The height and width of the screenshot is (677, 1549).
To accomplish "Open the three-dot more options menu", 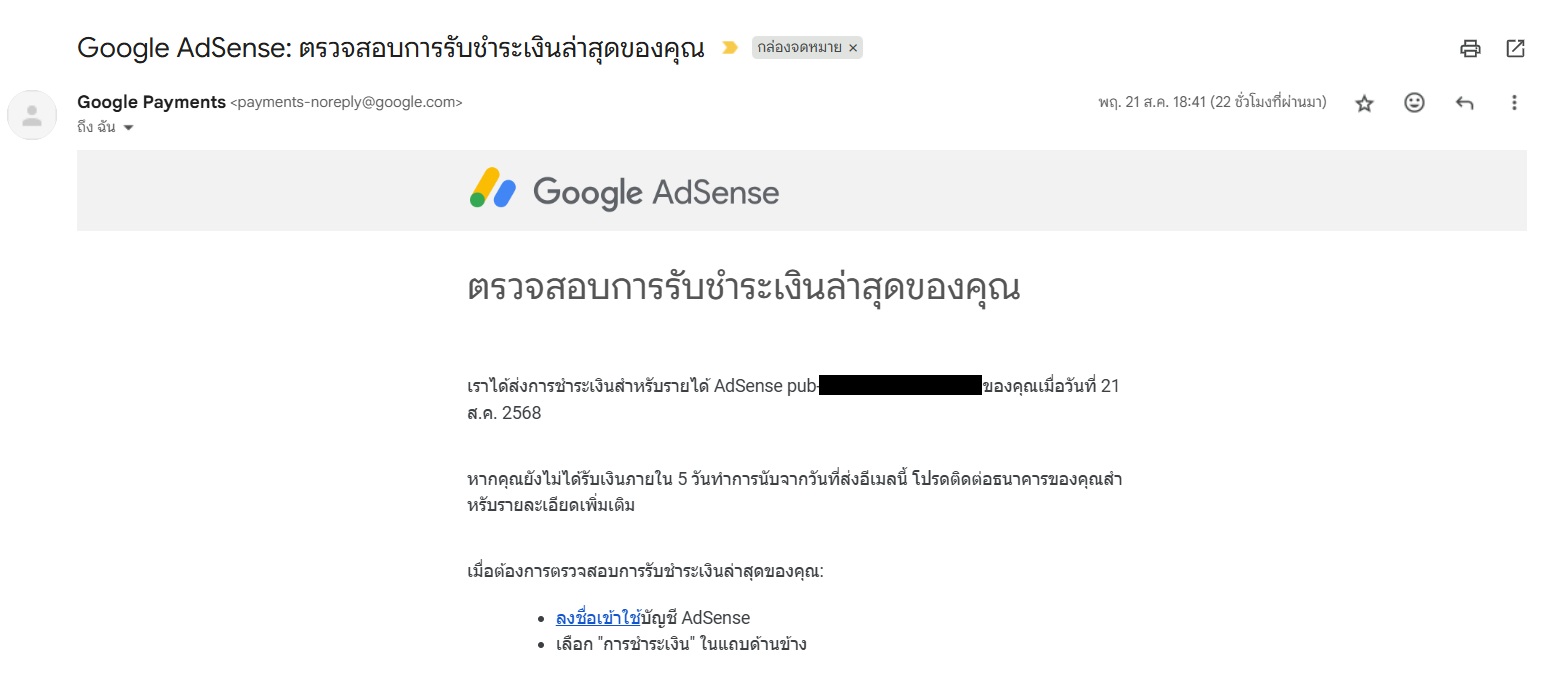I will click(1514, 102).
